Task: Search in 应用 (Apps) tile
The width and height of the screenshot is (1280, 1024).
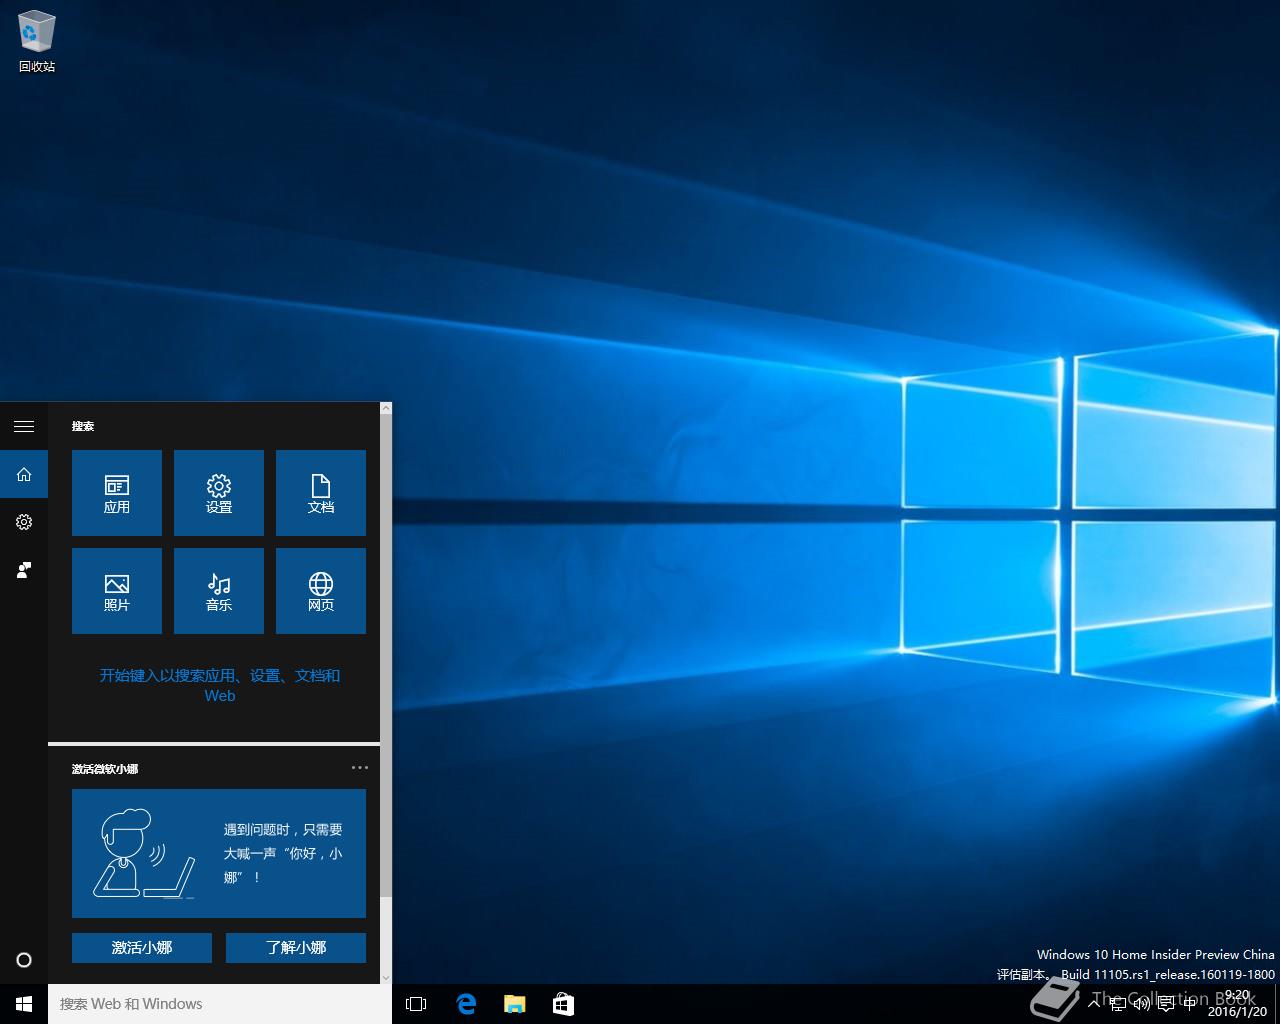Action: click(117, 493)
